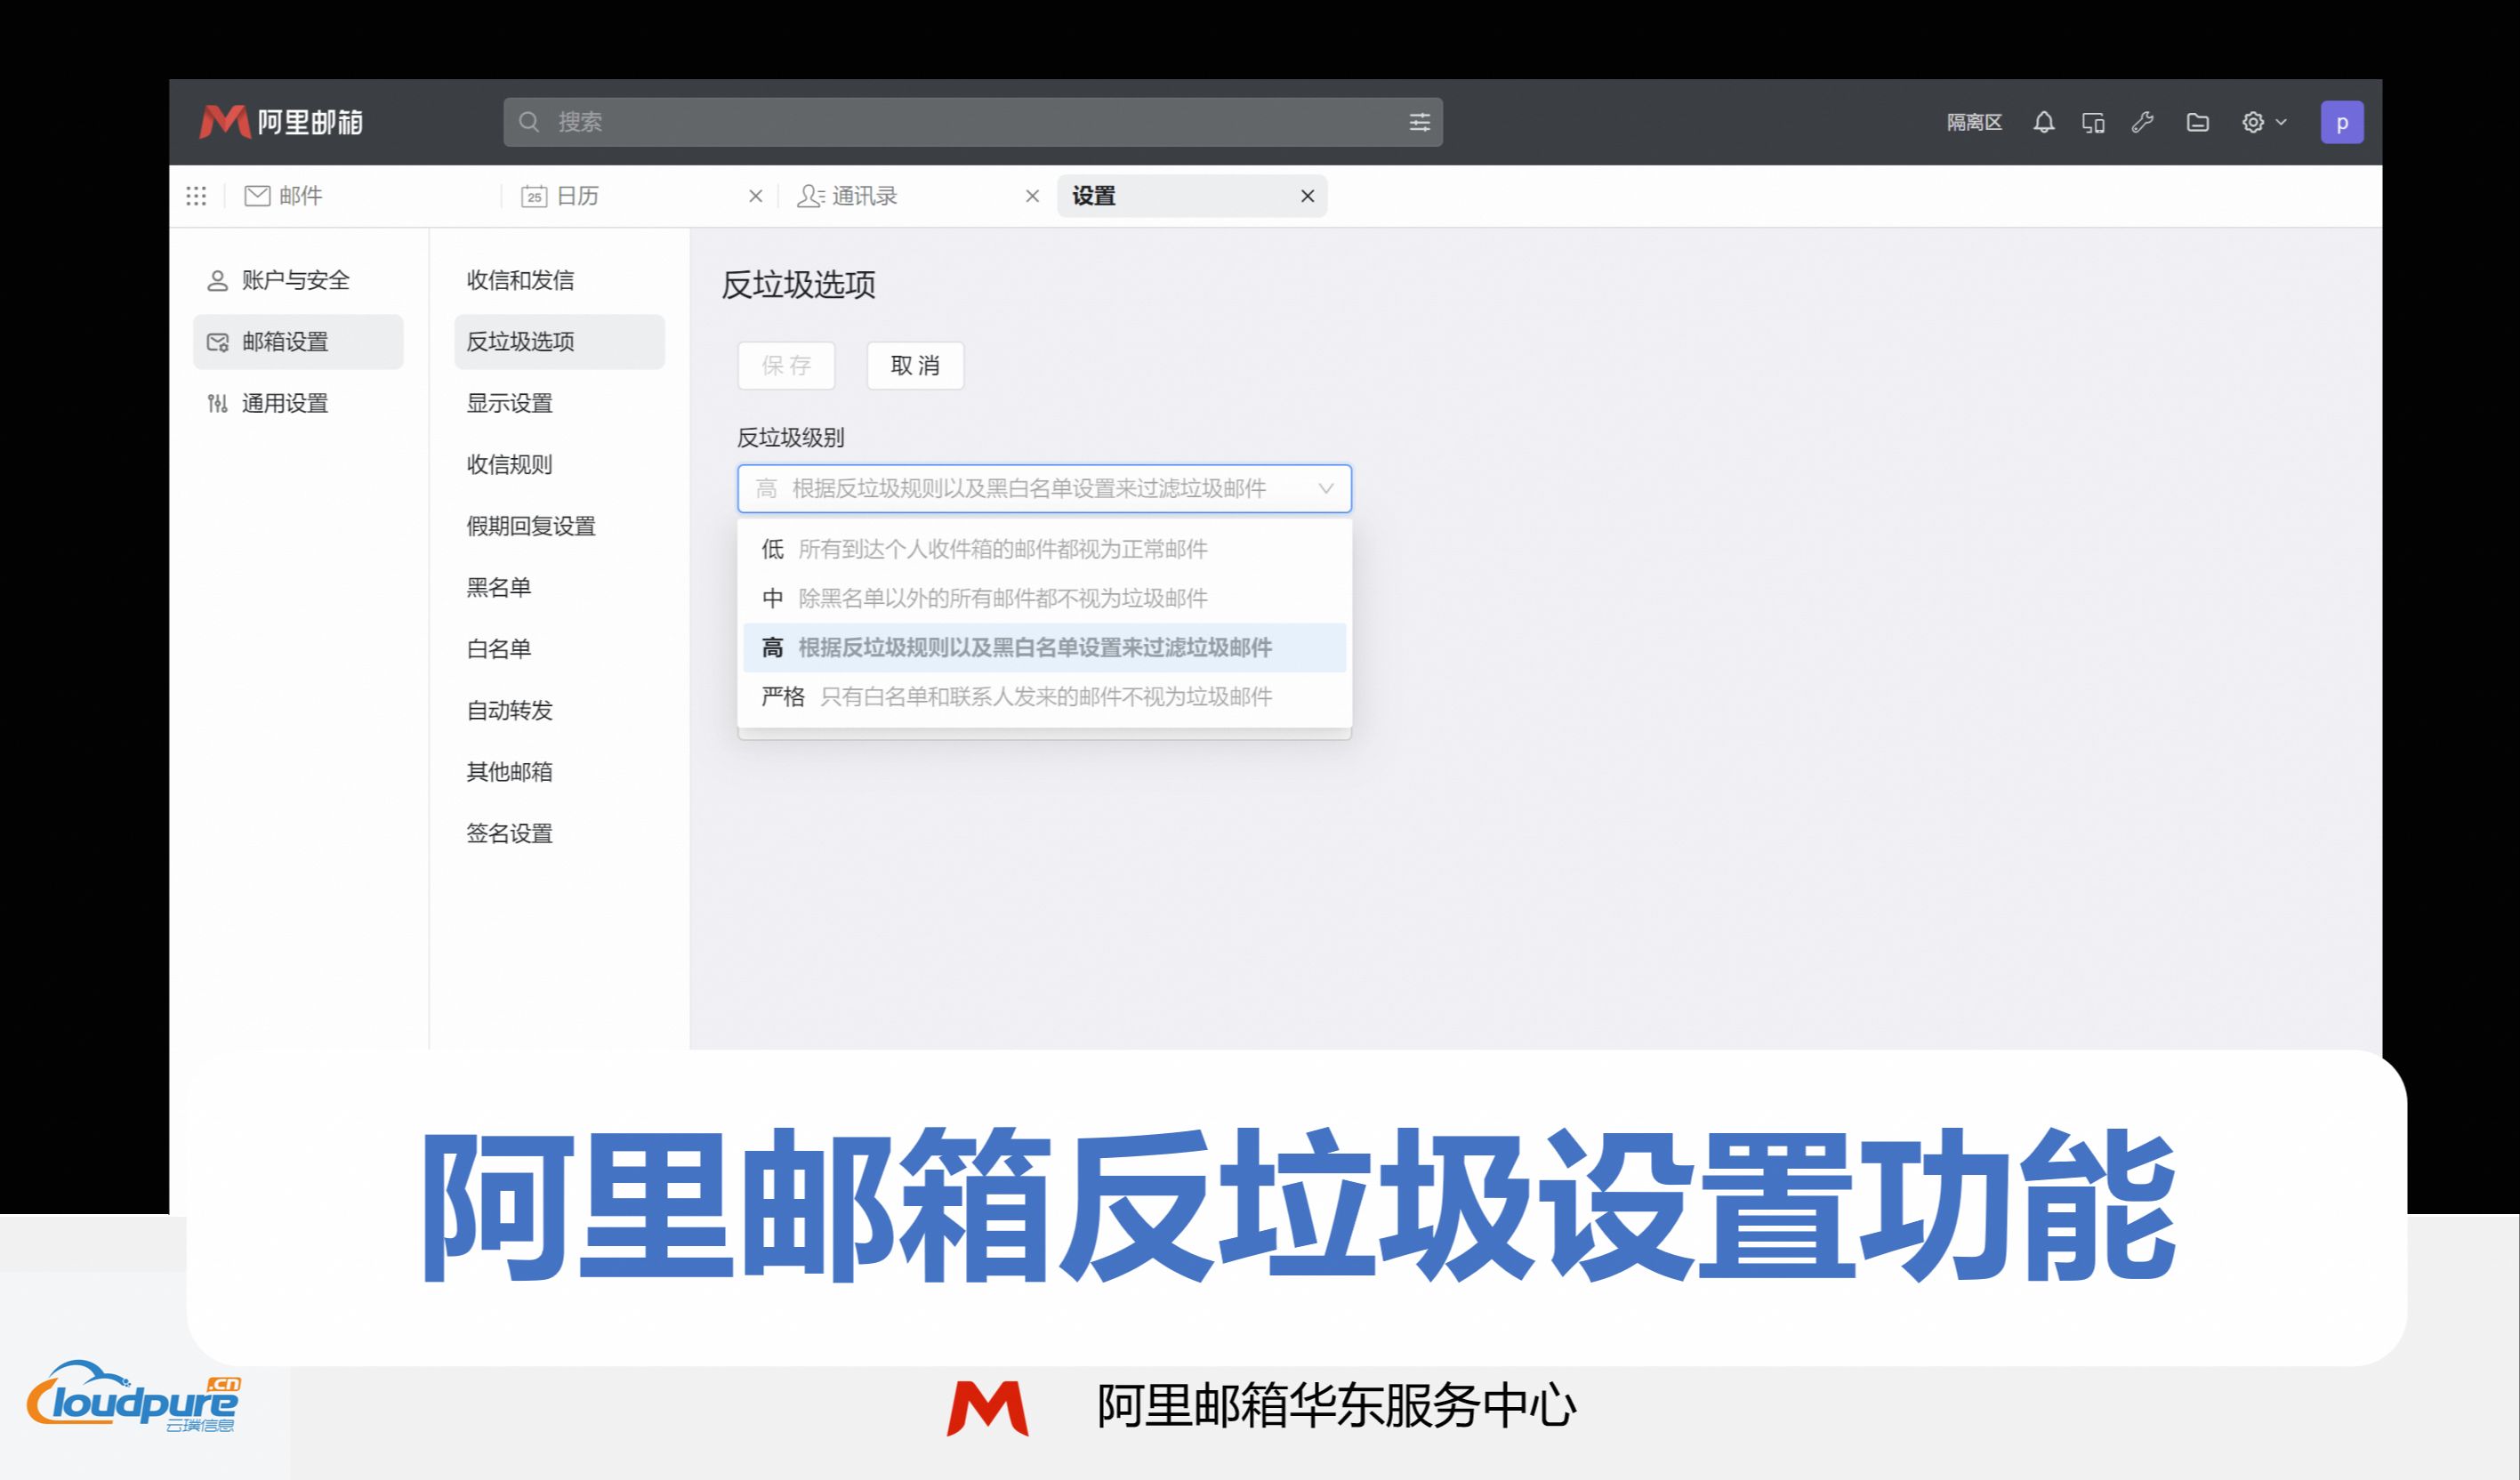
Task: Click the 账户与安全 person icon
Action: pyautogui.click(x=217, y=281)
